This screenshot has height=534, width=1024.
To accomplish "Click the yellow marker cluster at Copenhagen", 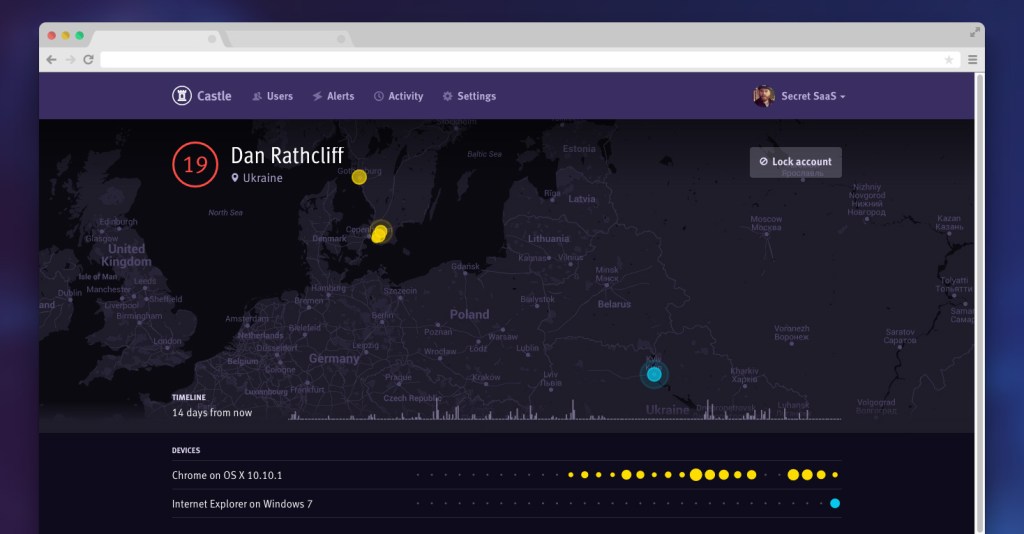I will (379, 234).
